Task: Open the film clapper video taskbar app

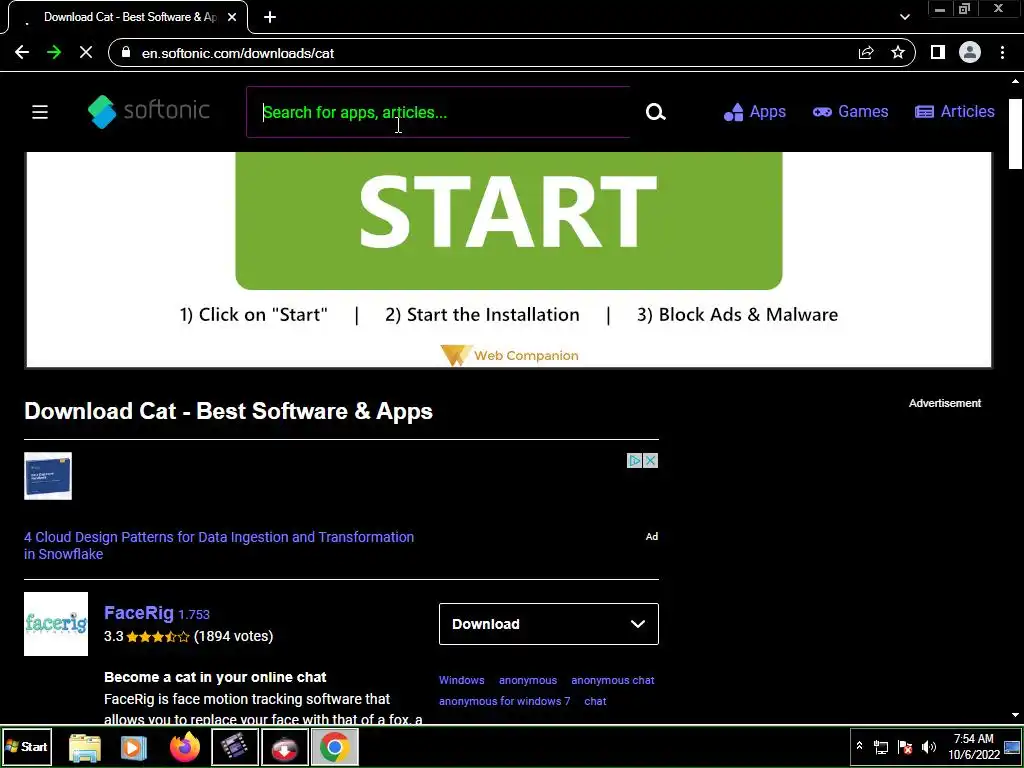Action: (x=234, y=747)
